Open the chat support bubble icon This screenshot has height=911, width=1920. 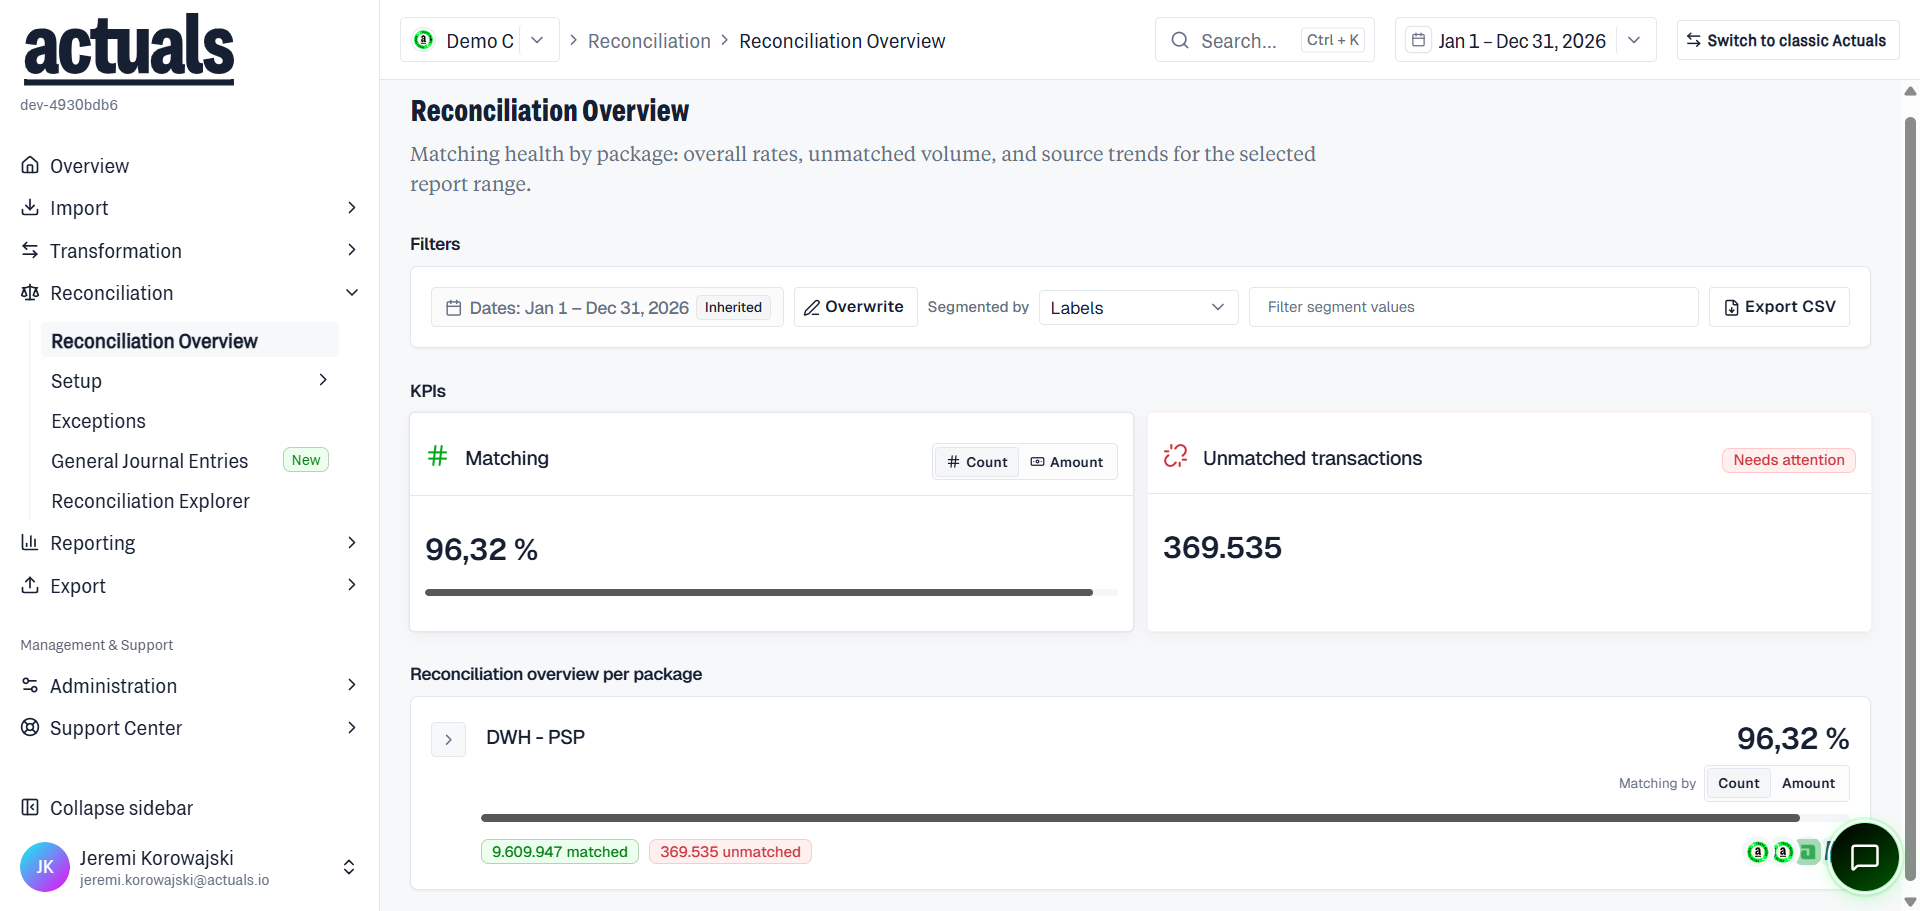[x=1864, y=857]
